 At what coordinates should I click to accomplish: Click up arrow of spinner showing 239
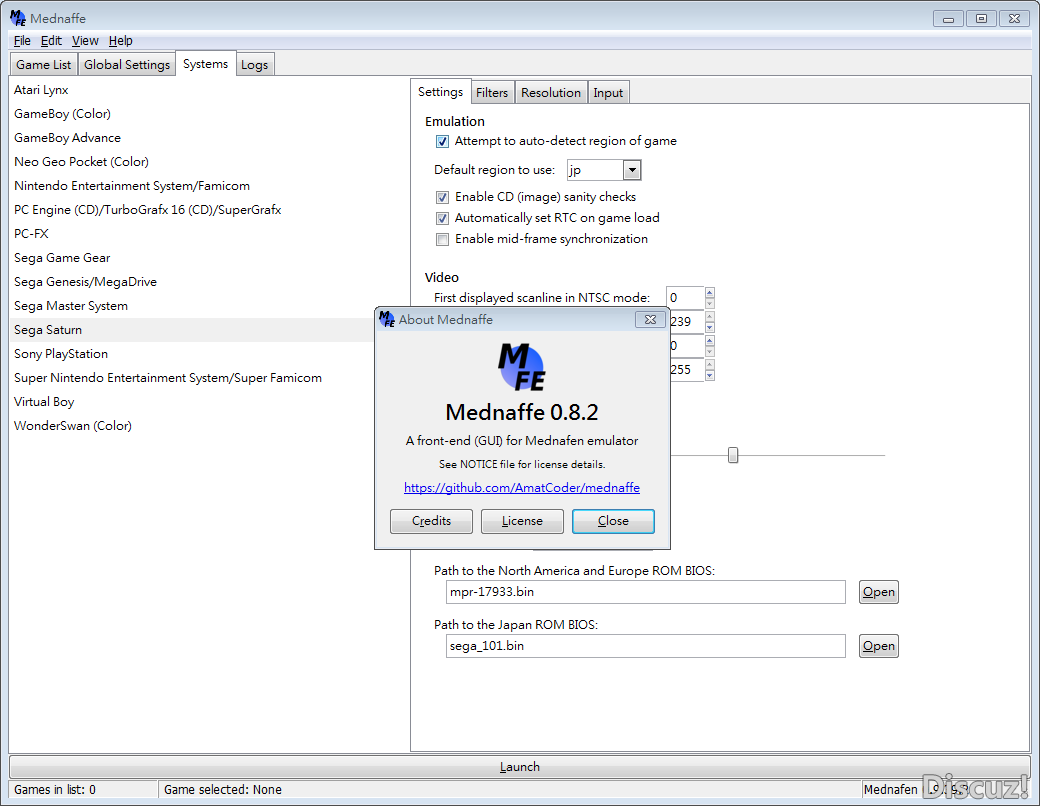710,316
